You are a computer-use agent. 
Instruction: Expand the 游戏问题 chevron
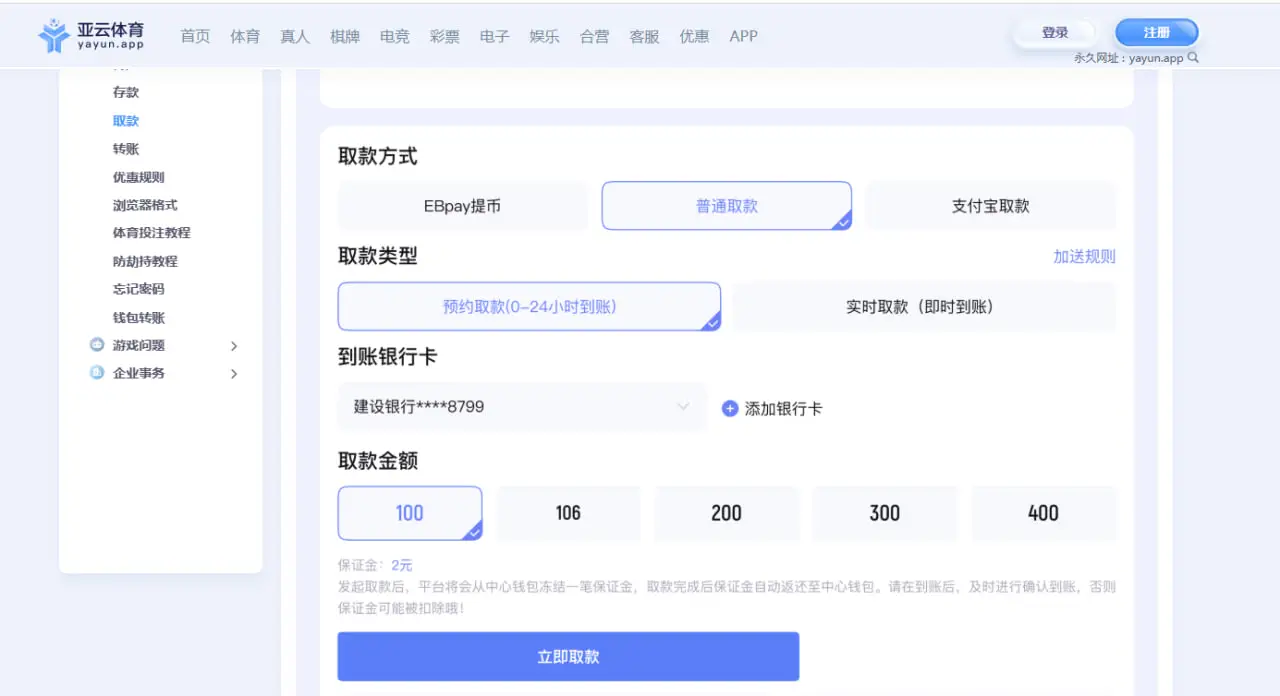[x=234, y=346]
